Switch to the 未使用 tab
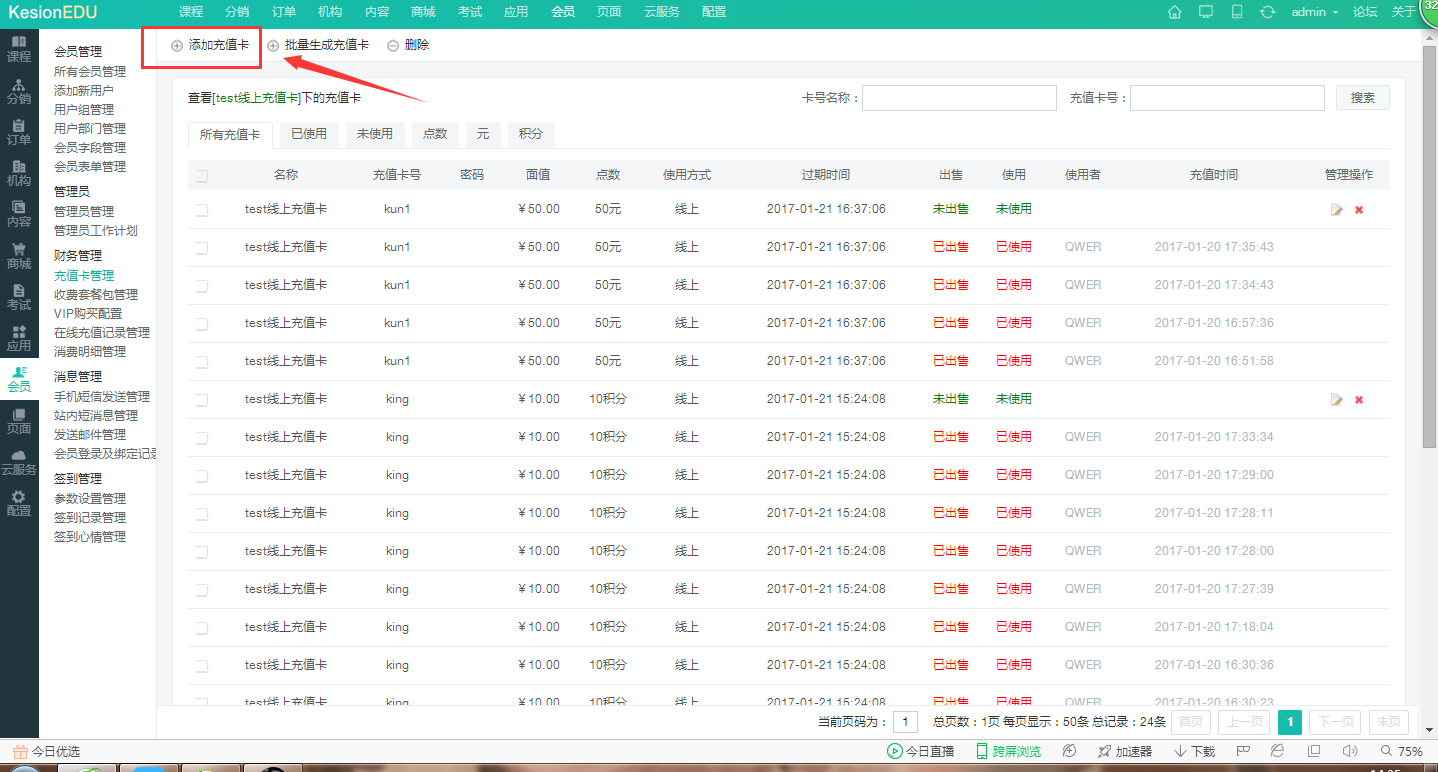The width and height of the screenshot is (1438, 772). (x=374, y=133)
